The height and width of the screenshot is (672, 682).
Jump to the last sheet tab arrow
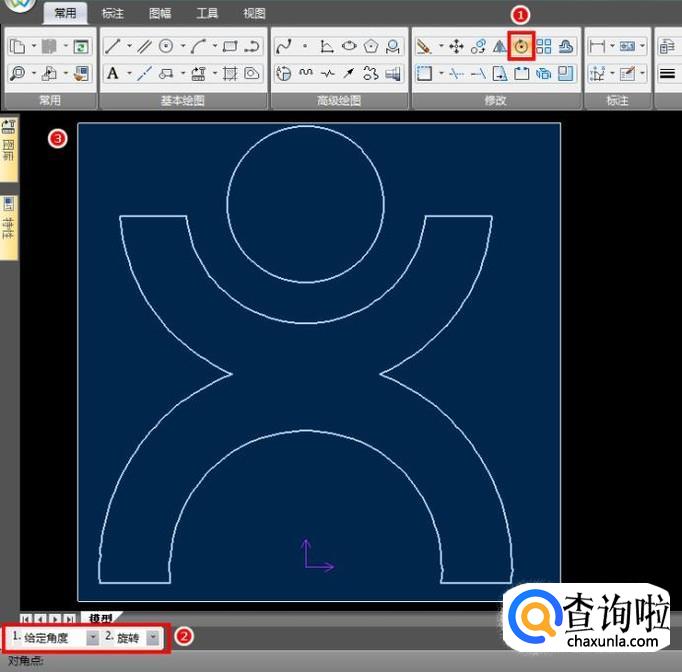coord(69,620)
